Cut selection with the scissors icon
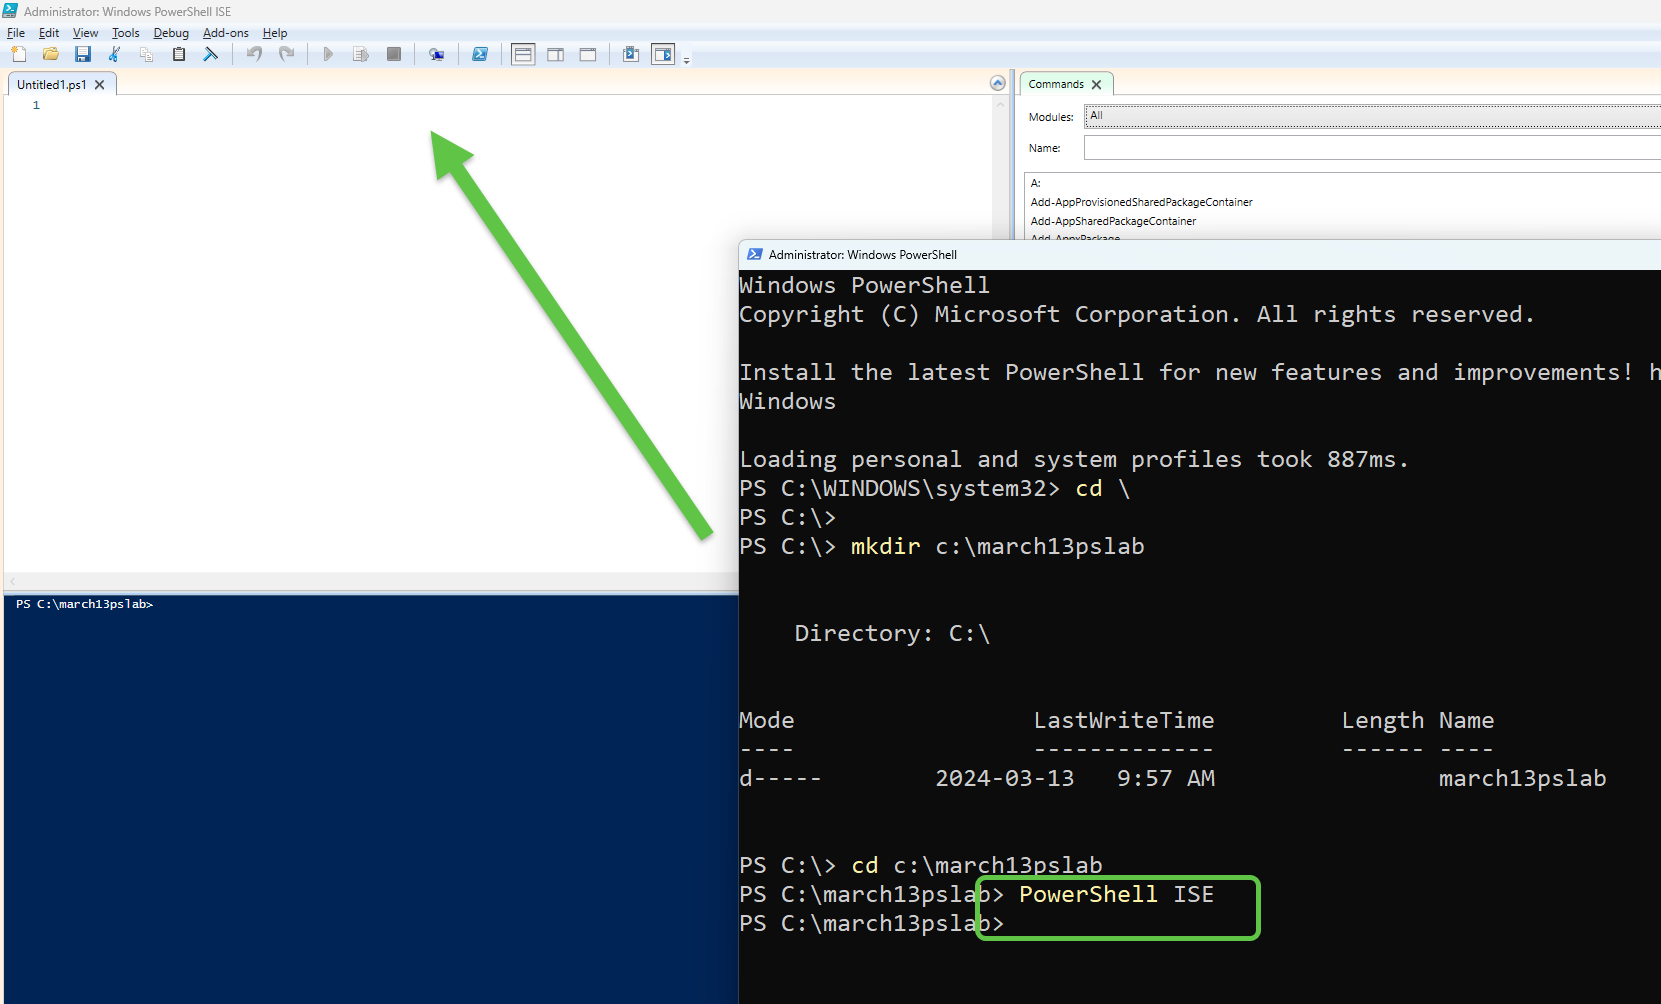Screen dimensions: 1661x1004 115,54
